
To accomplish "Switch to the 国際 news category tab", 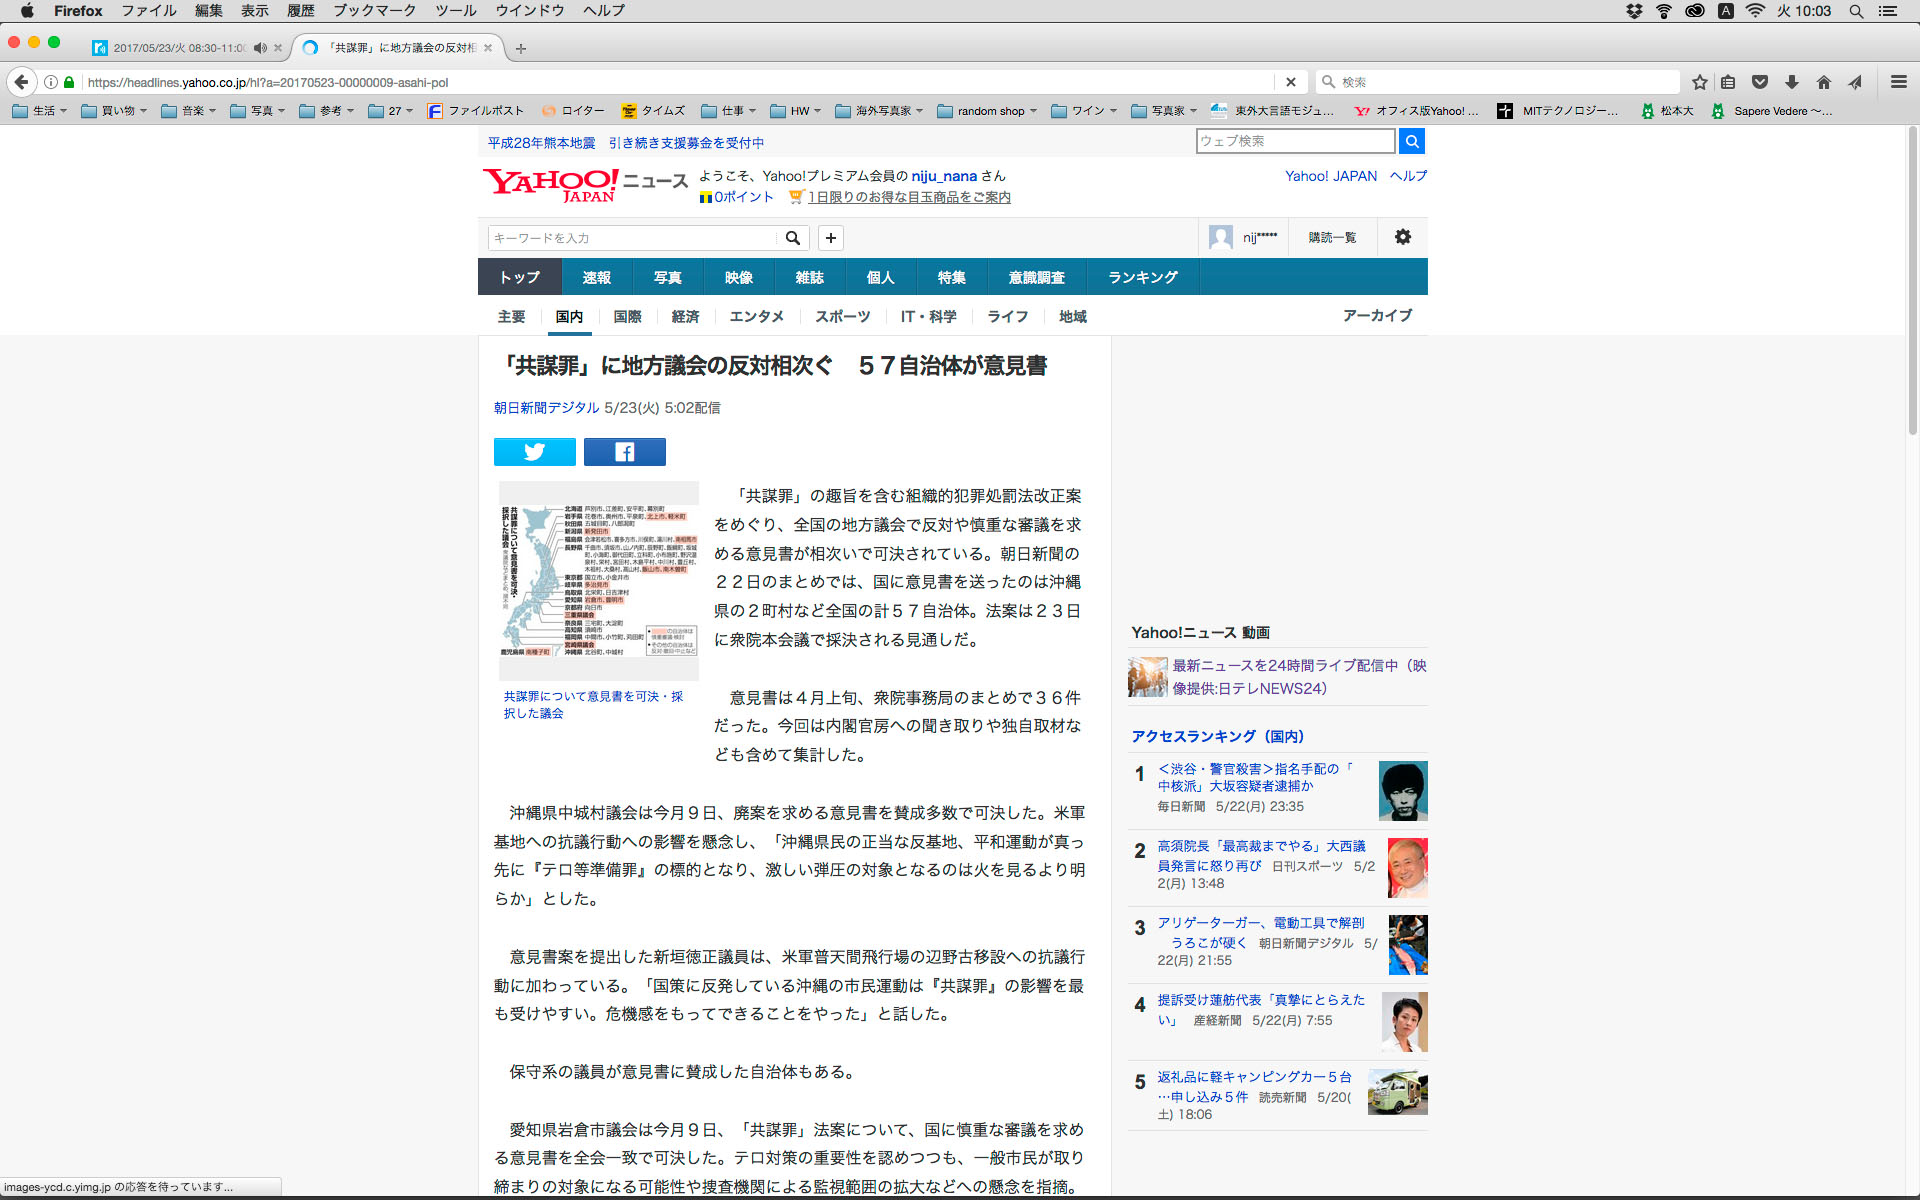I will [x=627, y=317].
